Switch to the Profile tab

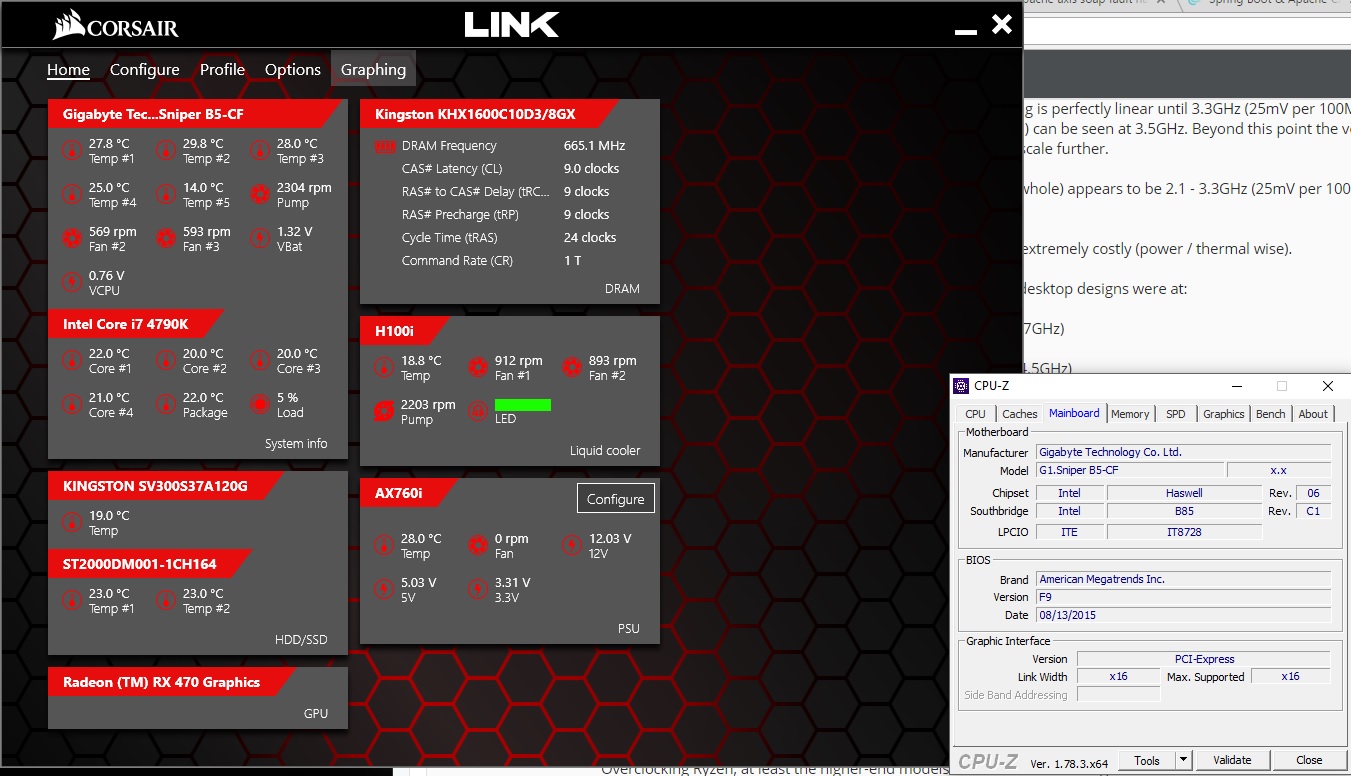pos(222,70)
